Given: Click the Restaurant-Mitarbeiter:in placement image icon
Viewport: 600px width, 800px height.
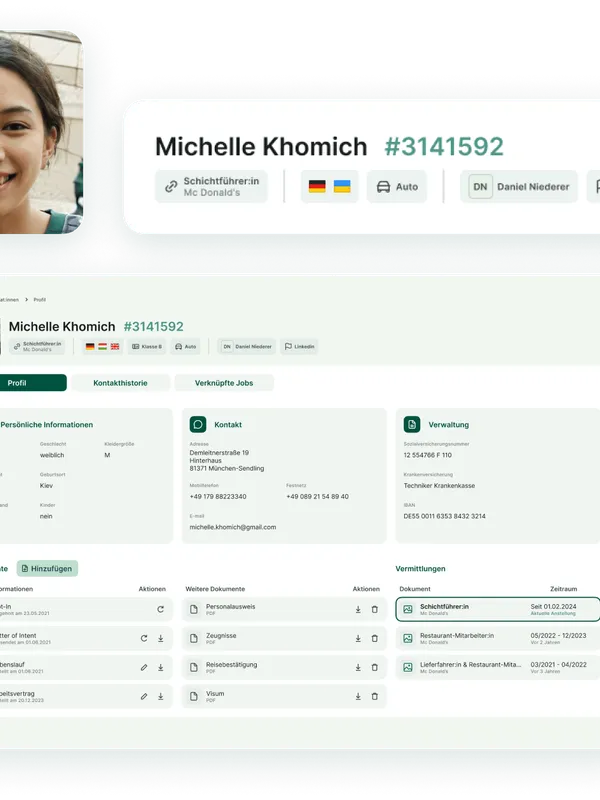Looking at the screenshot, I should [408, 638].
